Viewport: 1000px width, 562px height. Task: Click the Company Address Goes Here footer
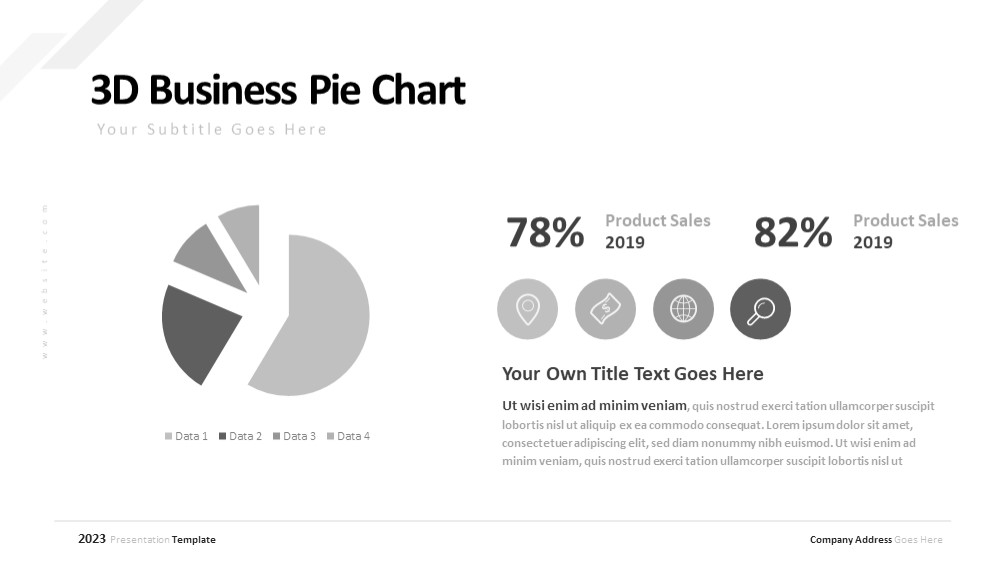pyautogui.click(x=876, y=540)
